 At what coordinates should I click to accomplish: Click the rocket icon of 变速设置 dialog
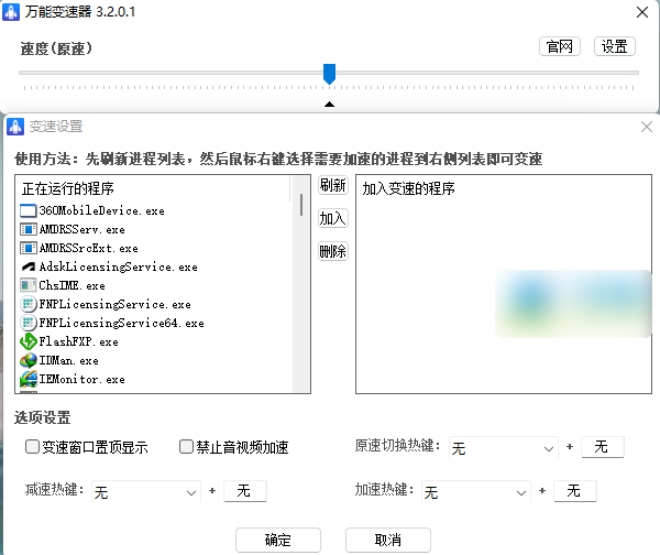point(16,127)
